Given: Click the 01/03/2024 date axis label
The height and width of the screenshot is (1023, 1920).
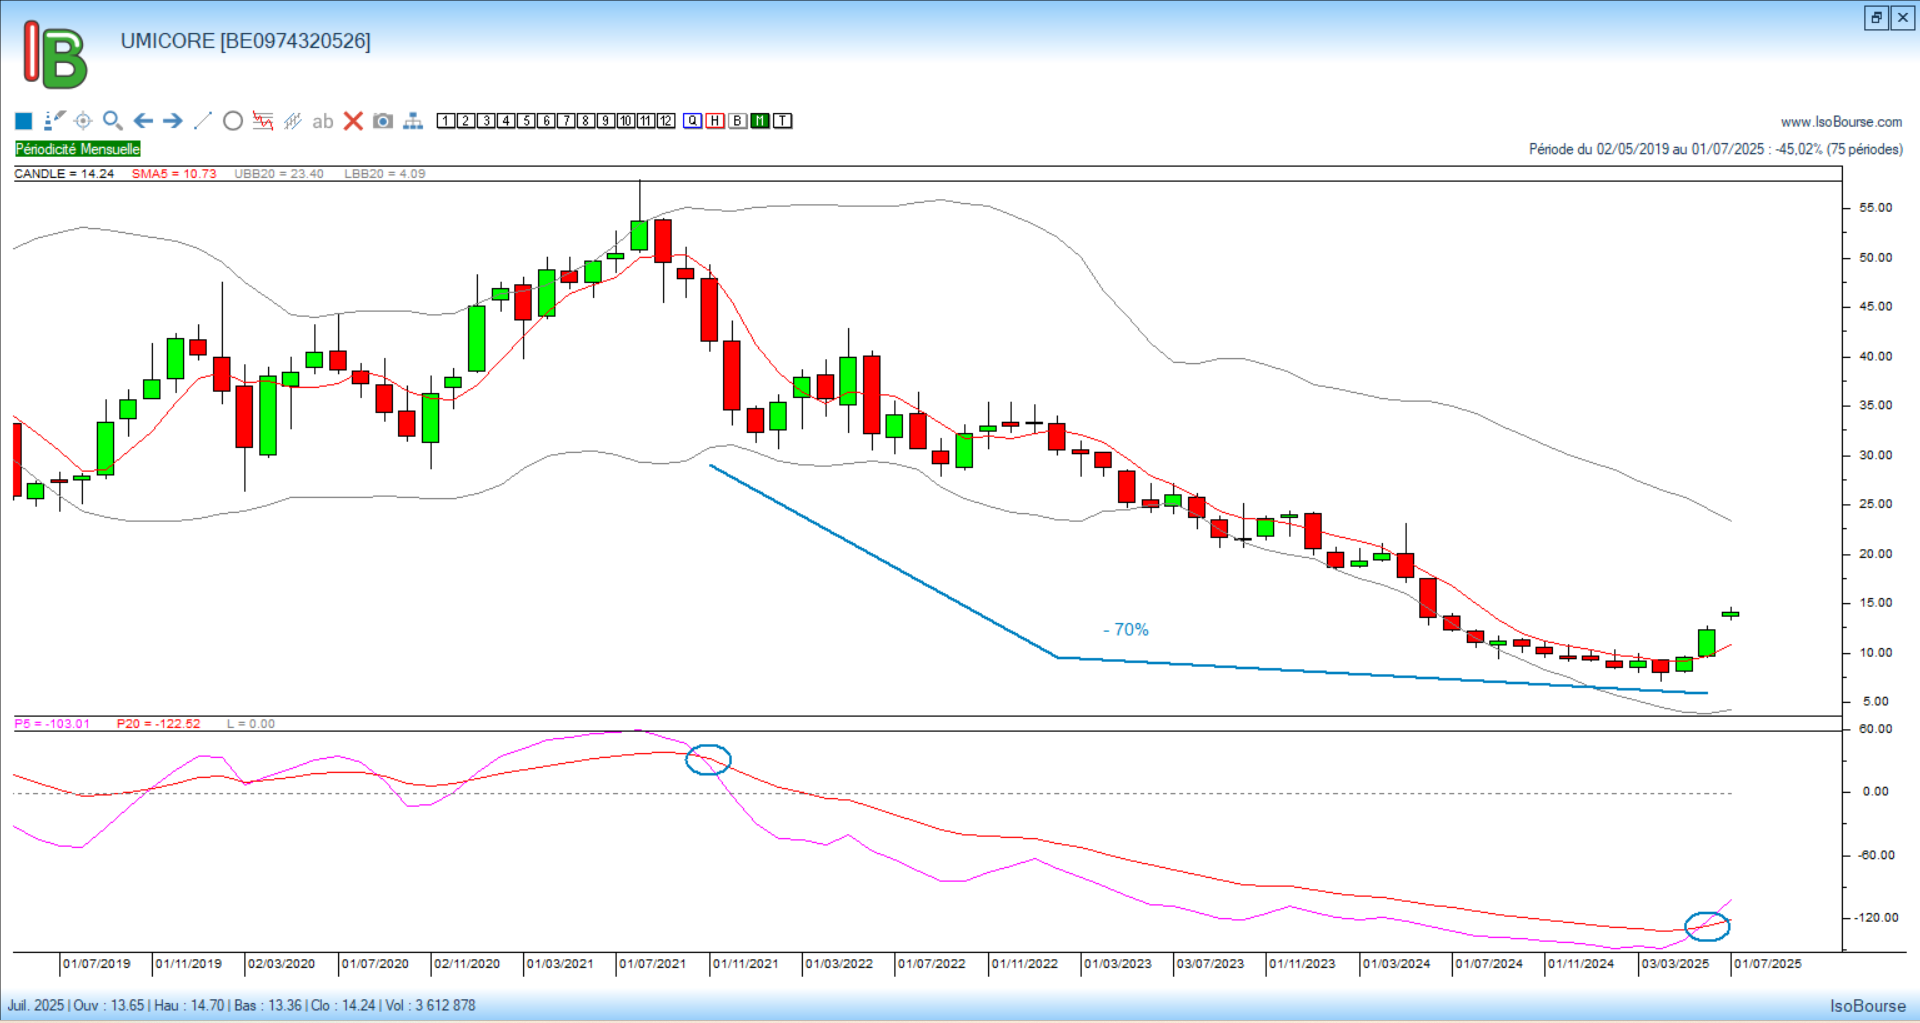Looking at the screenshot, I should pos(1397,964).
